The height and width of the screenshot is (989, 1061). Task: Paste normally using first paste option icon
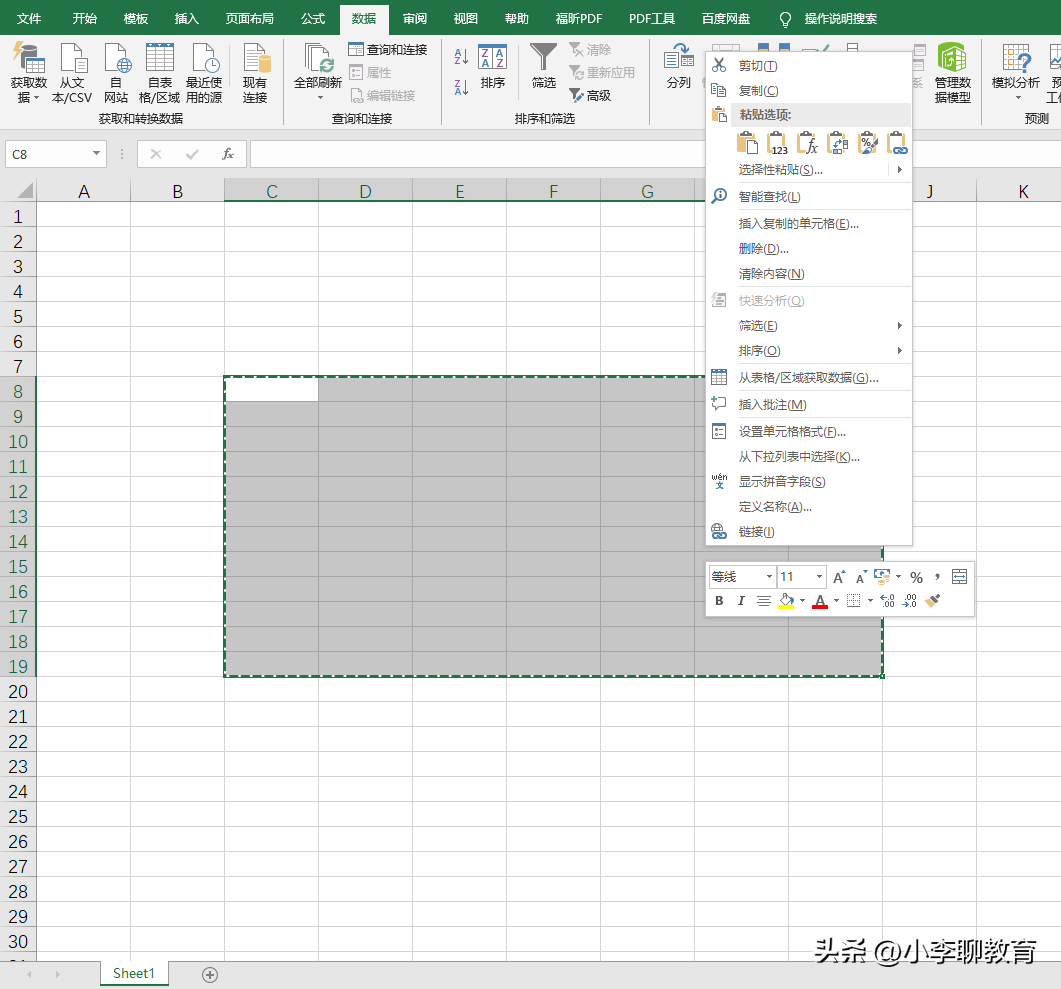(x=746, y=143)
